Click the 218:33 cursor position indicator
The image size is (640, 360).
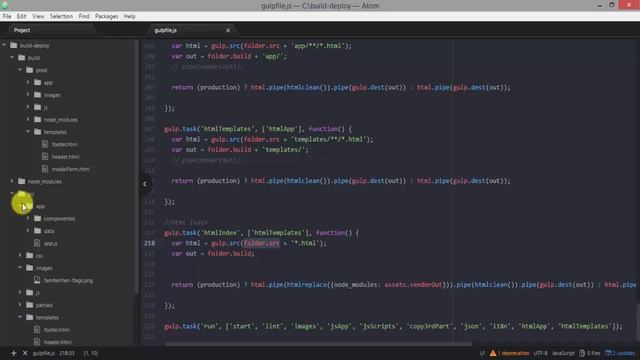click(x=67, y=353)
